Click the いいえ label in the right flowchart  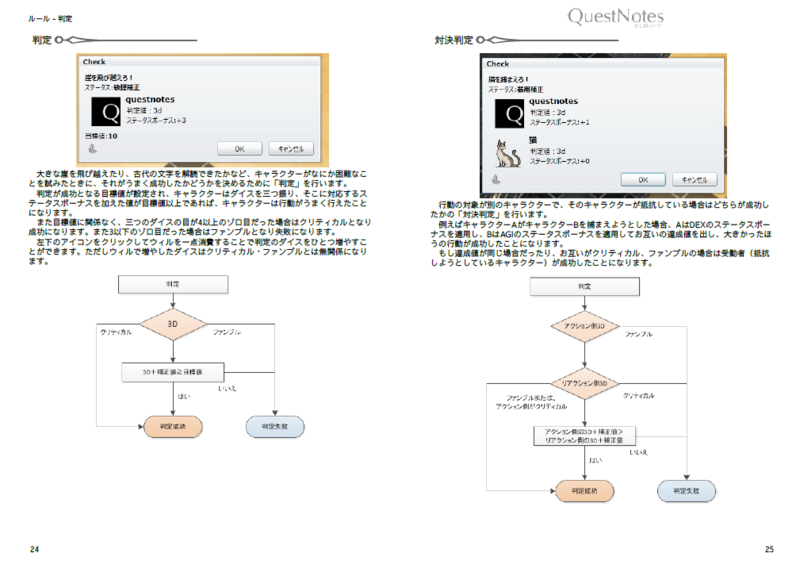(x=638, y=453)
